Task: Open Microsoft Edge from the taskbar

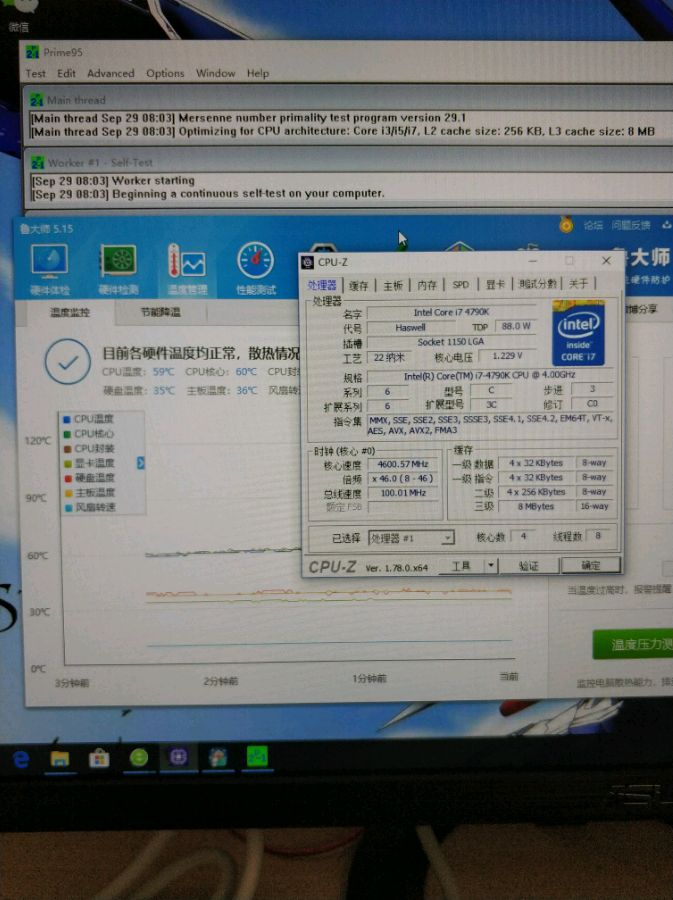Action: (x=21, y=759)
